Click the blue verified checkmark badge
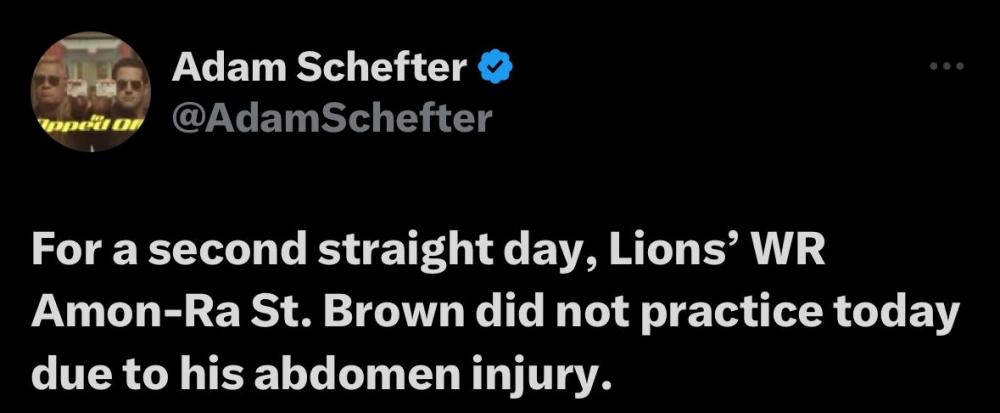The width and height of the screenshot is (1000, 413). coord(497,68)
